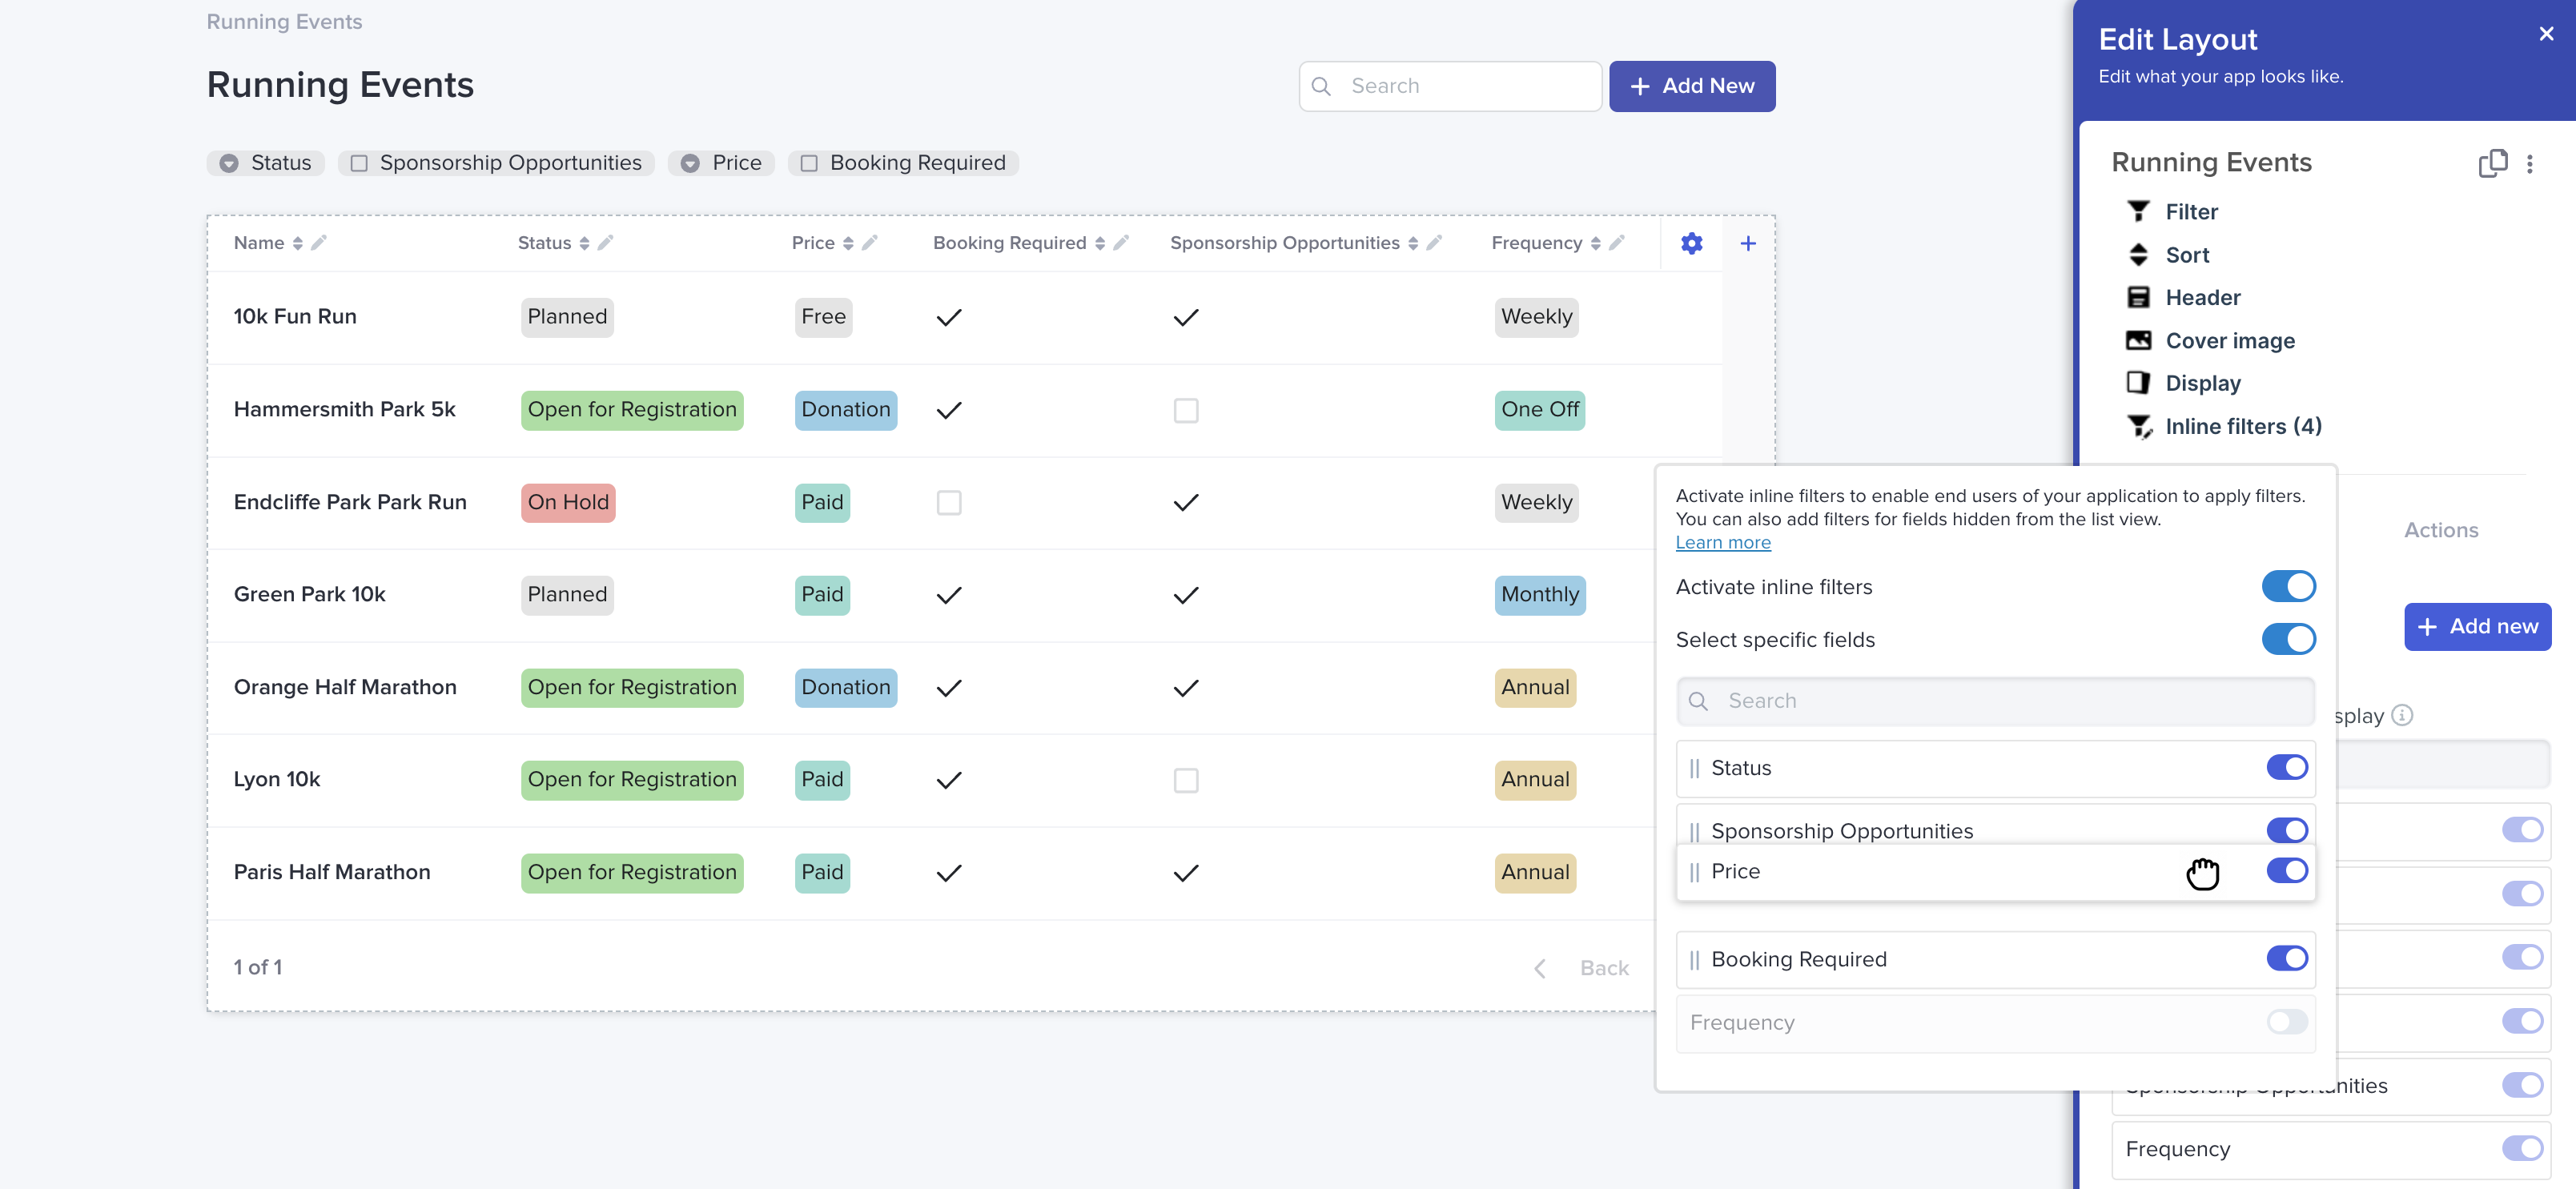2576x1189 pixels.
Task: Click the copy layout icon at top right
Action: (2492, 163)
